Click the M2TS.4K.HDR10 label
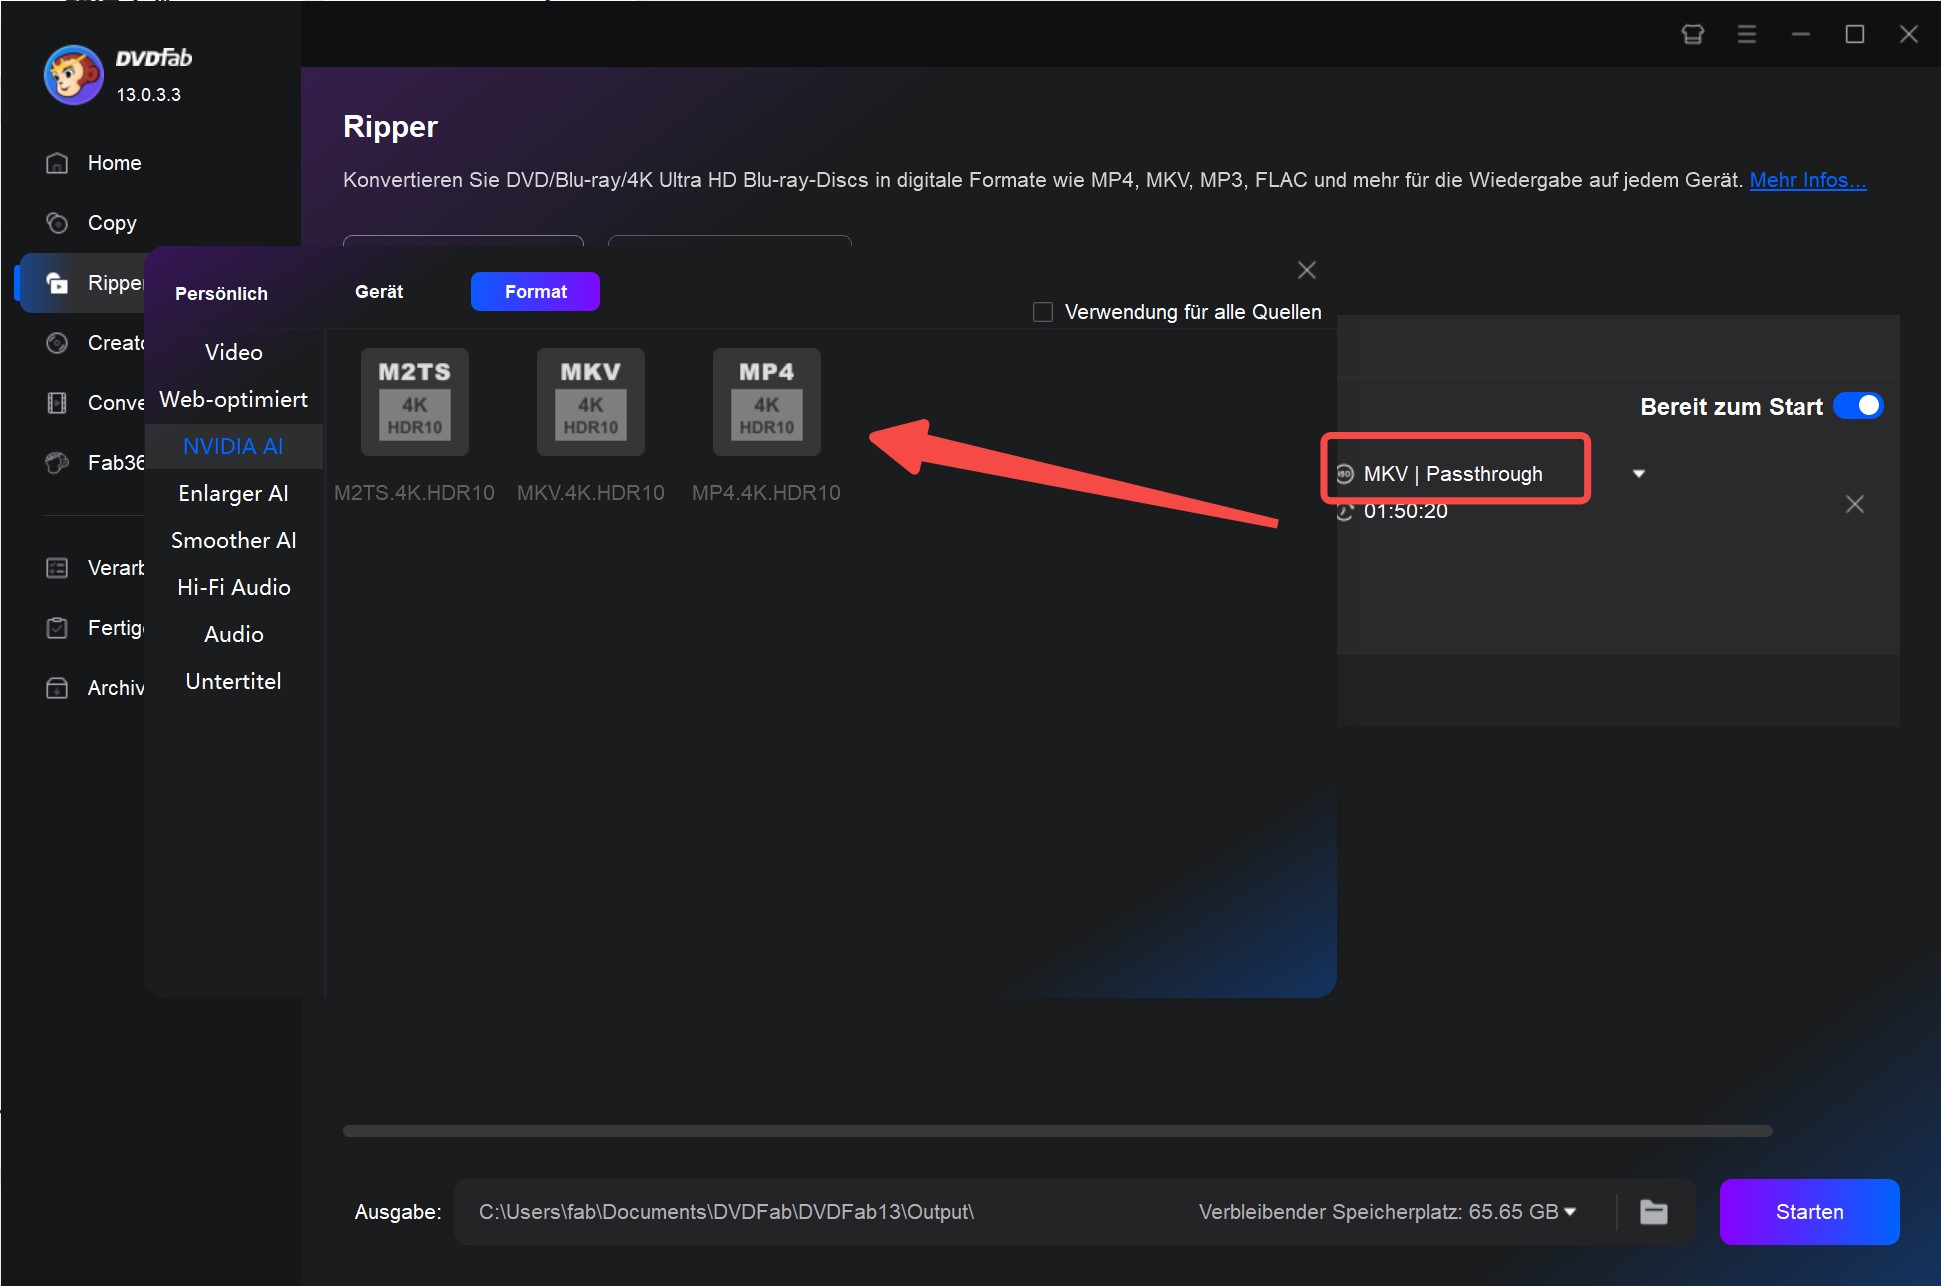This screenshot has height=1286, width=1941. coord(414,493)
